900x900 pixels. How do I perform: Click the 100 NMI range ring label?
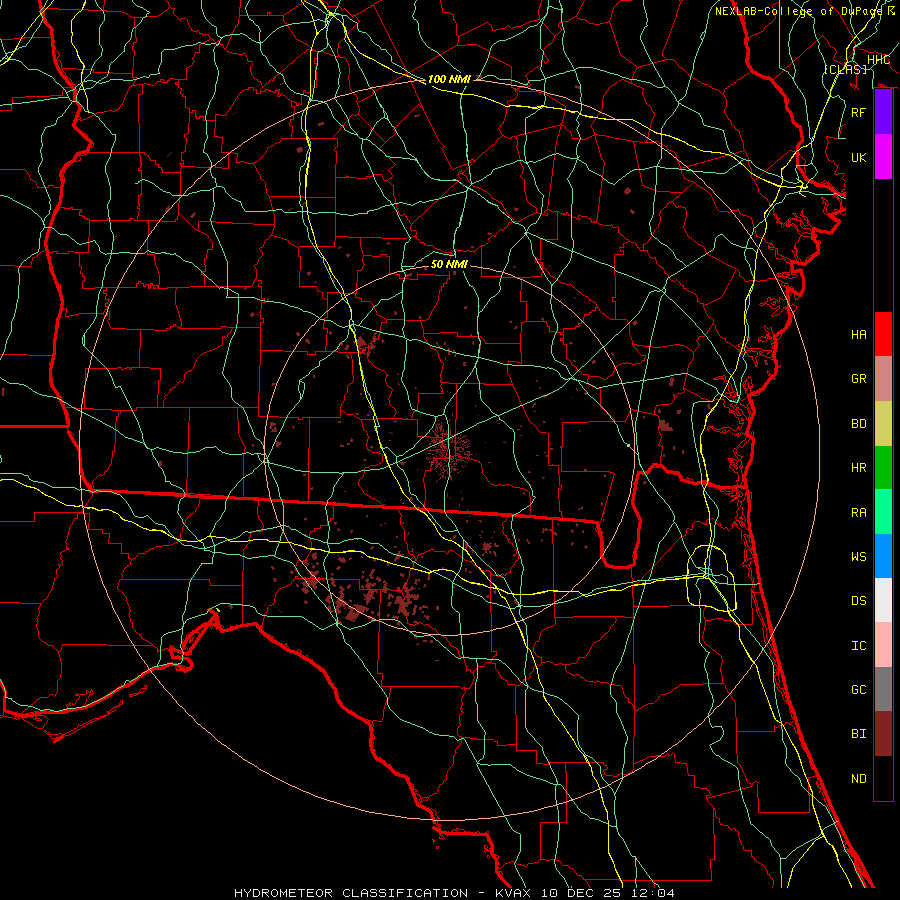449,79
